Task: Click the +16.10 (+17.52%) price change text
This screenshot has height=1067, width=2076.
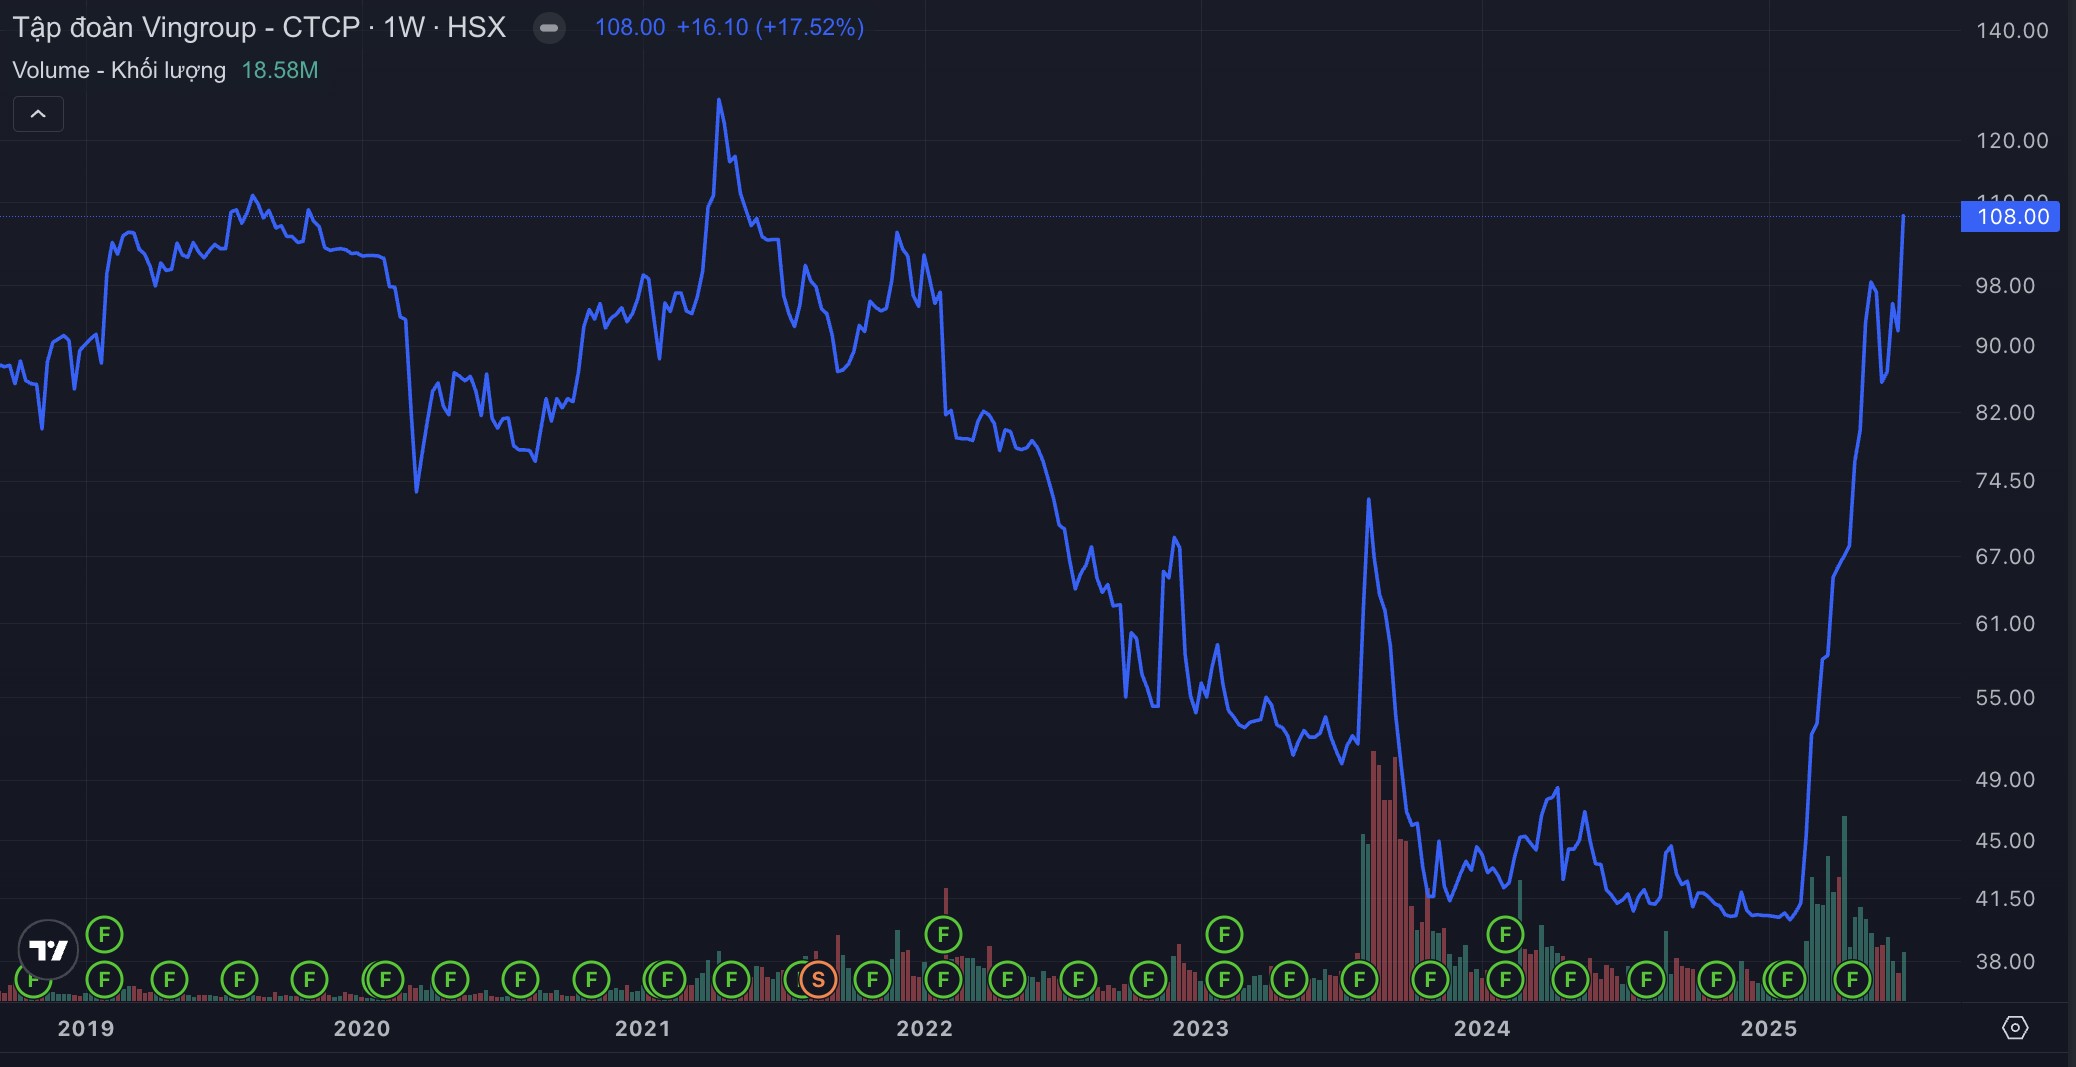Action: pyautogui.click(x=770, y=27)
